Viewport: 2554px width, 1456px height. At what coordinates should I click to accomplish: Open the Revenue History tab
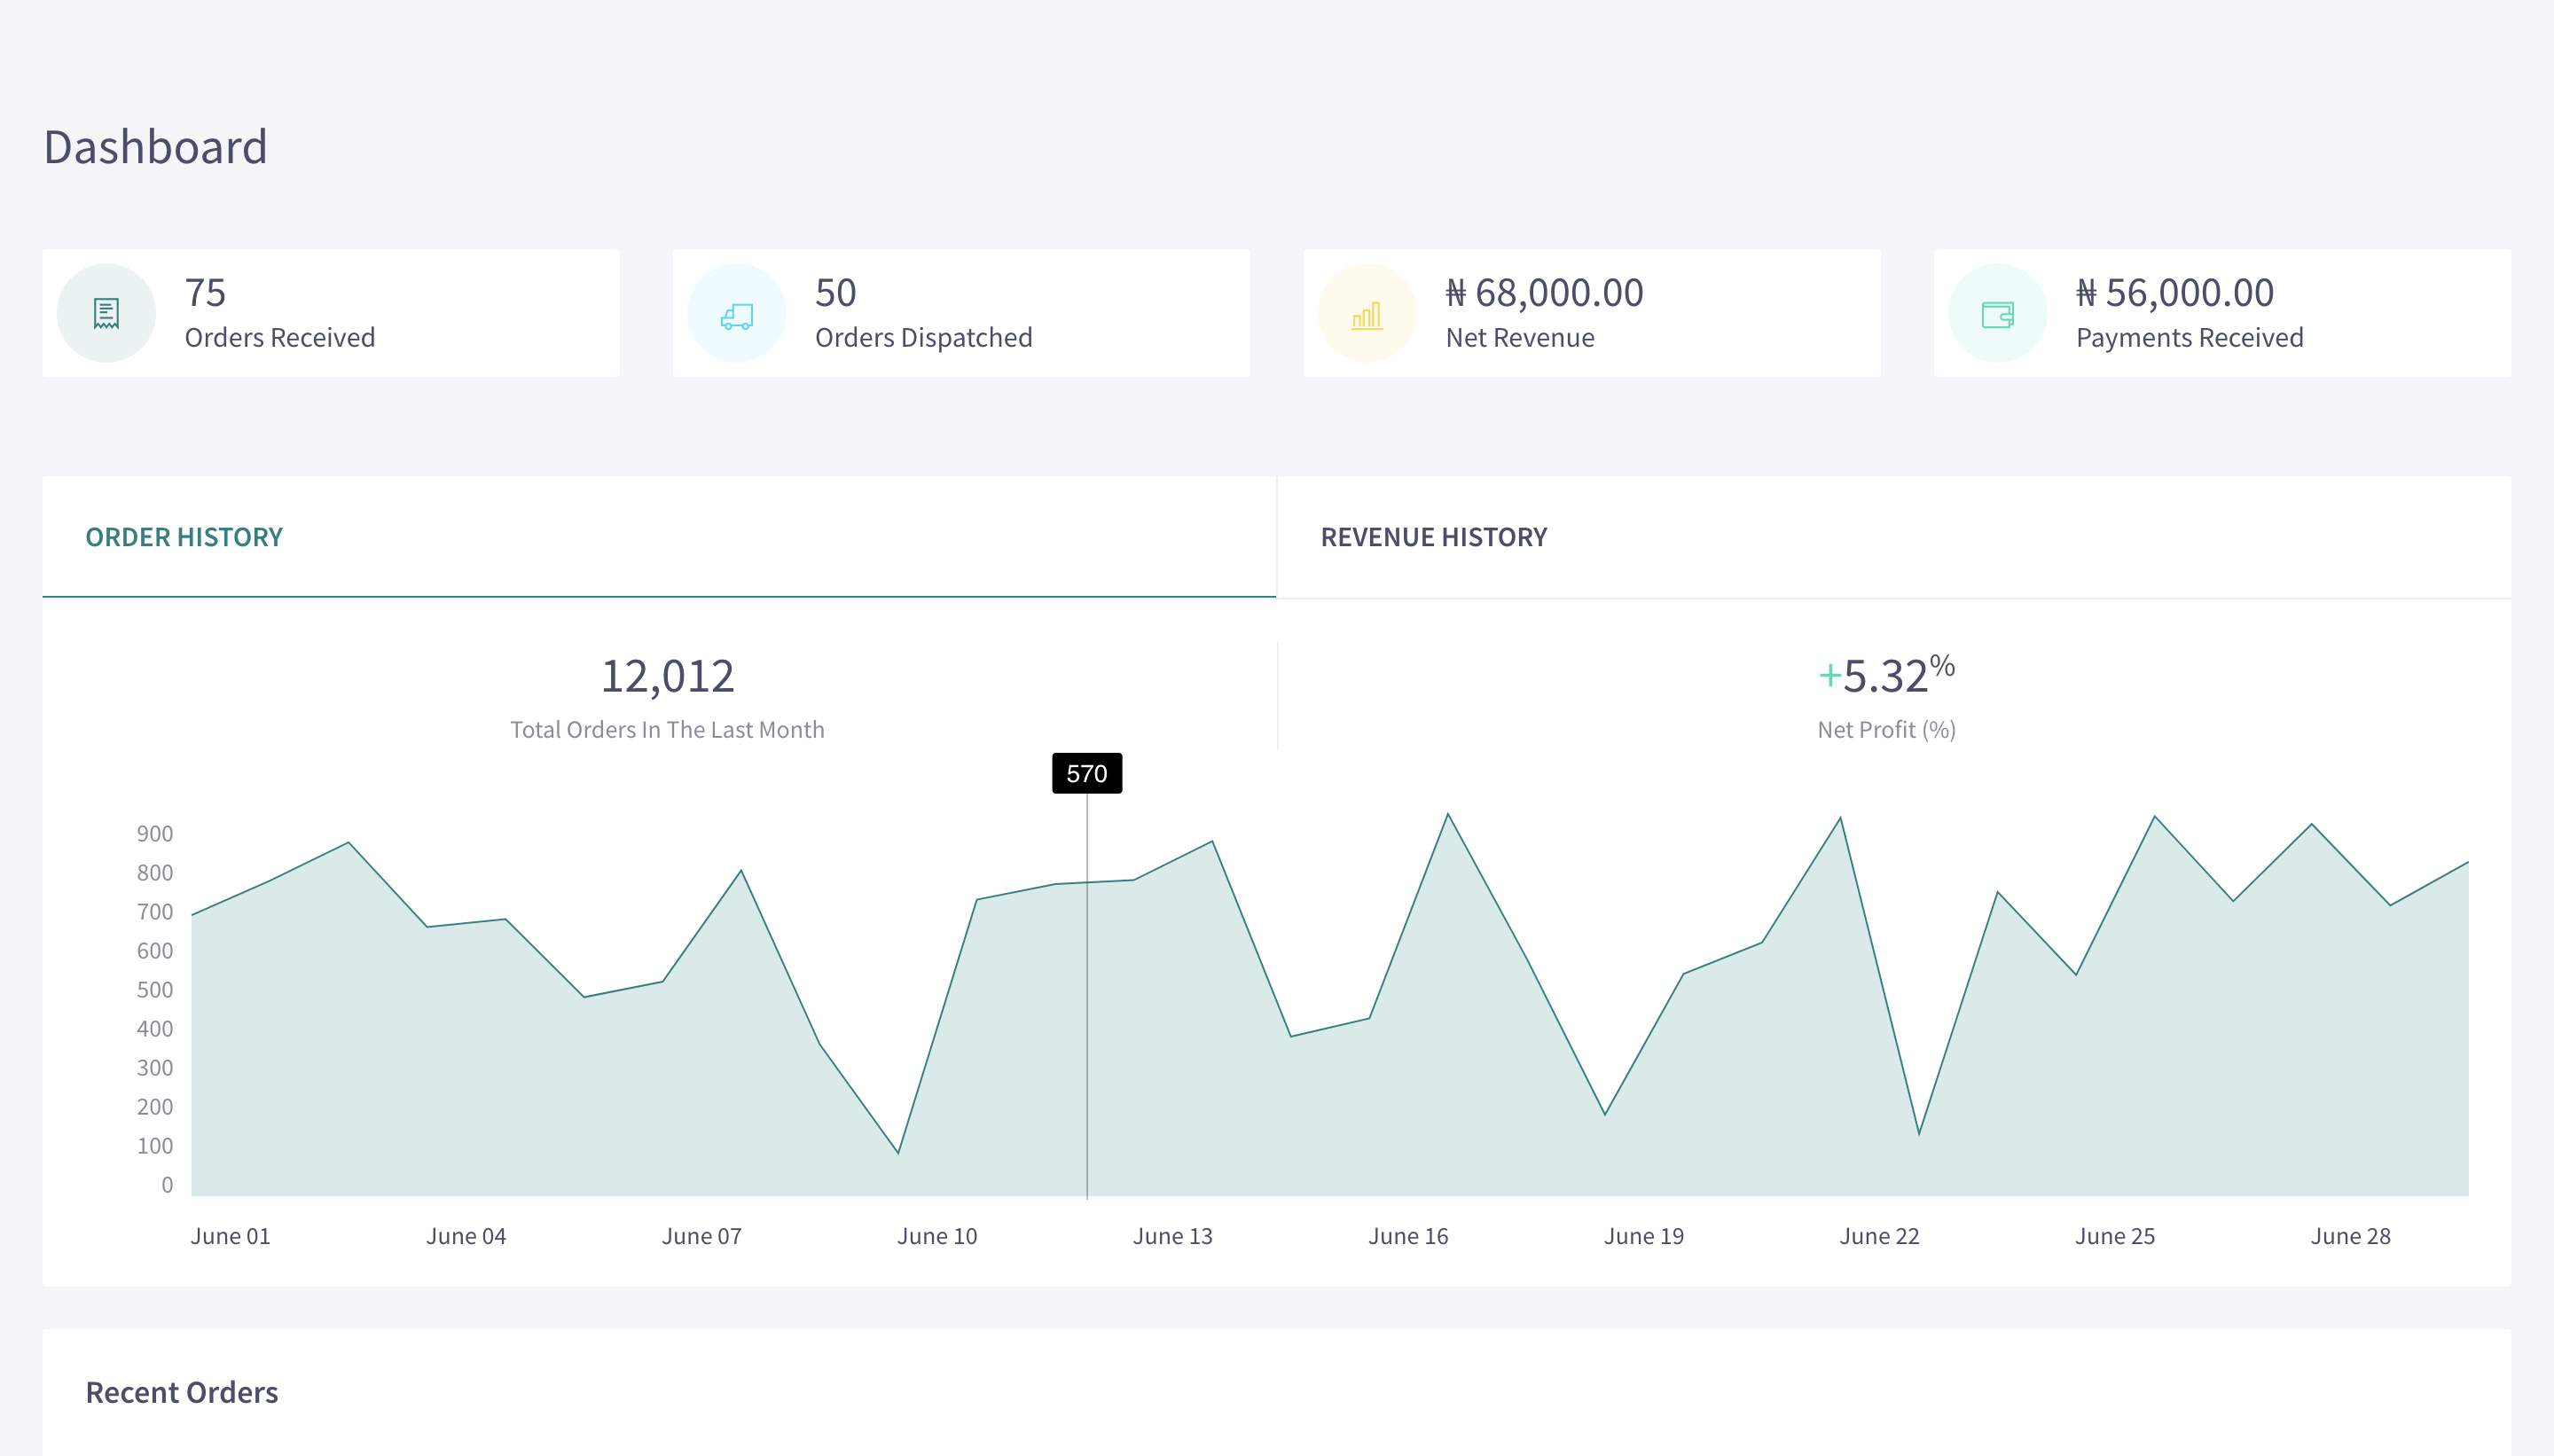click(1433, 537)
